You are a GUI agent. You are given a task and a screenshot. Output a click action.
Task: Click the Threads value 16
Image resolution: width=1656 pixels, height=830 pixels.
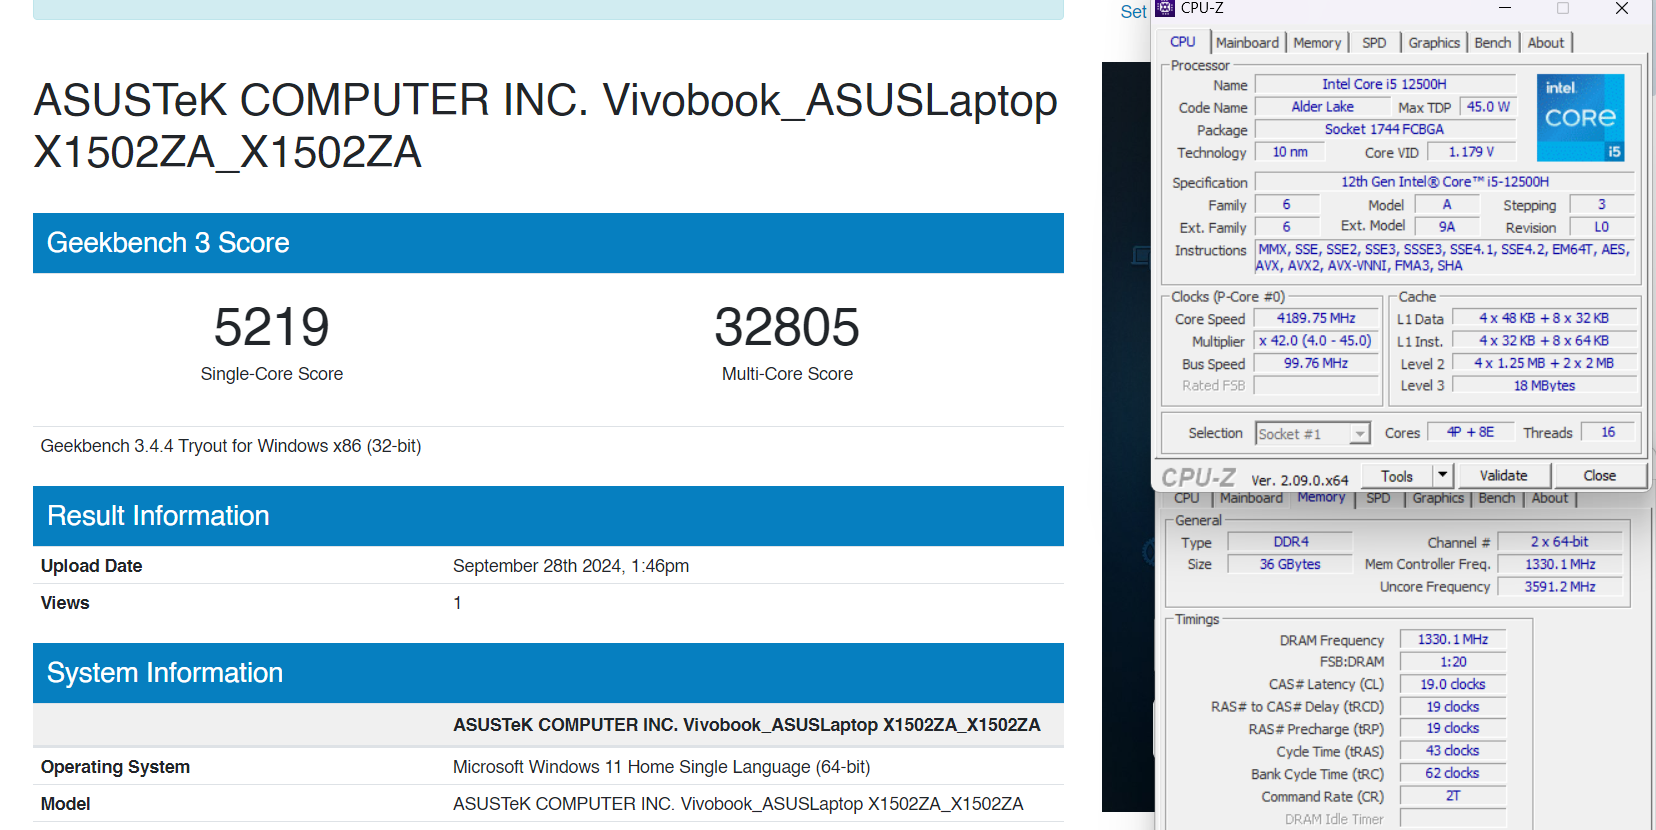[x=1608, y=432]
